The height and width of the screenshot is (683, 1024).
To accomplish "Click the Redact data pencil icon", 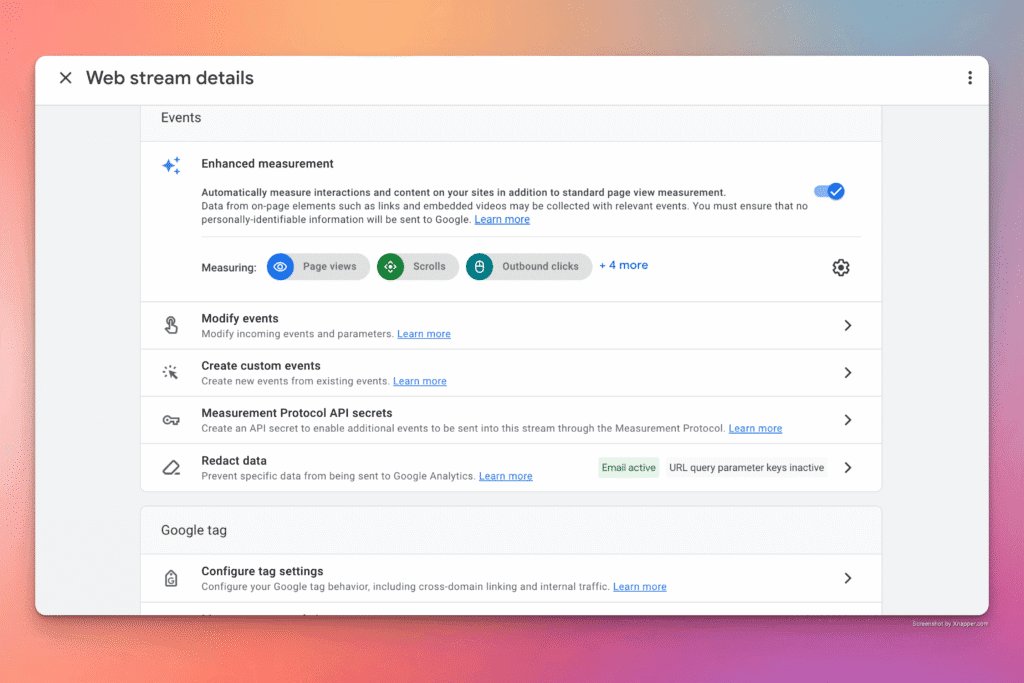I will 171,466.
